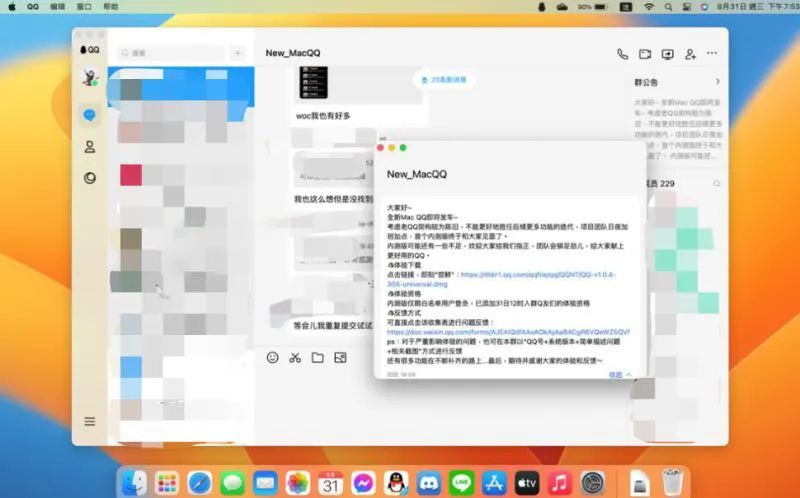800x498 pixels.
Task: Click the QQ penguin icon in the menu bar
Action: (x=542, y=7)
